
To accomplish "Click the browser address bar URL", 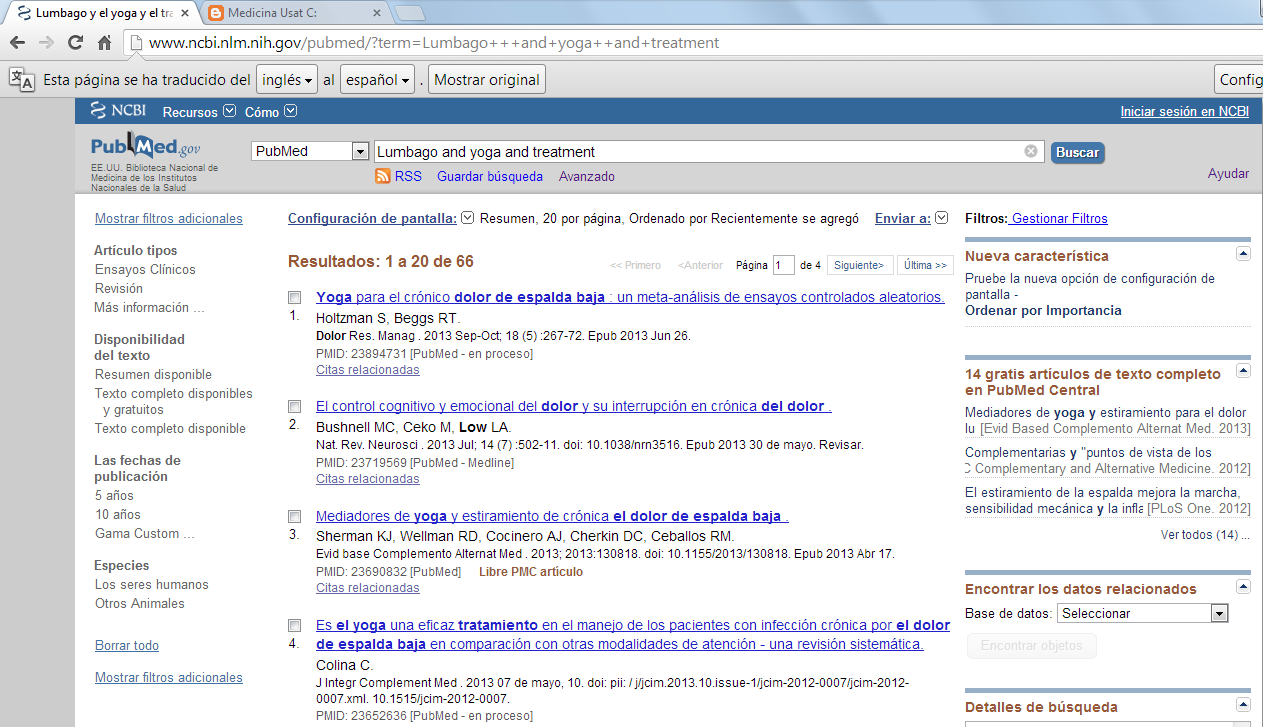I will click(434, 43).
